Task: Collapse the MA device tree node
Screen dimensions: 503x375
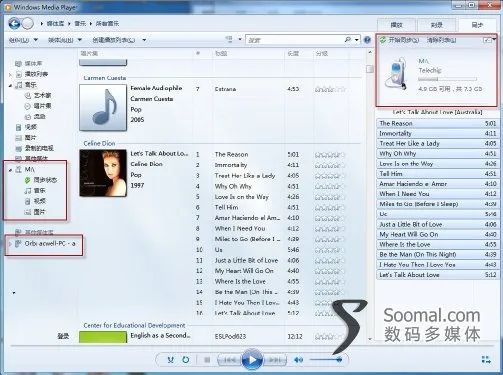Action: (10, 170)
